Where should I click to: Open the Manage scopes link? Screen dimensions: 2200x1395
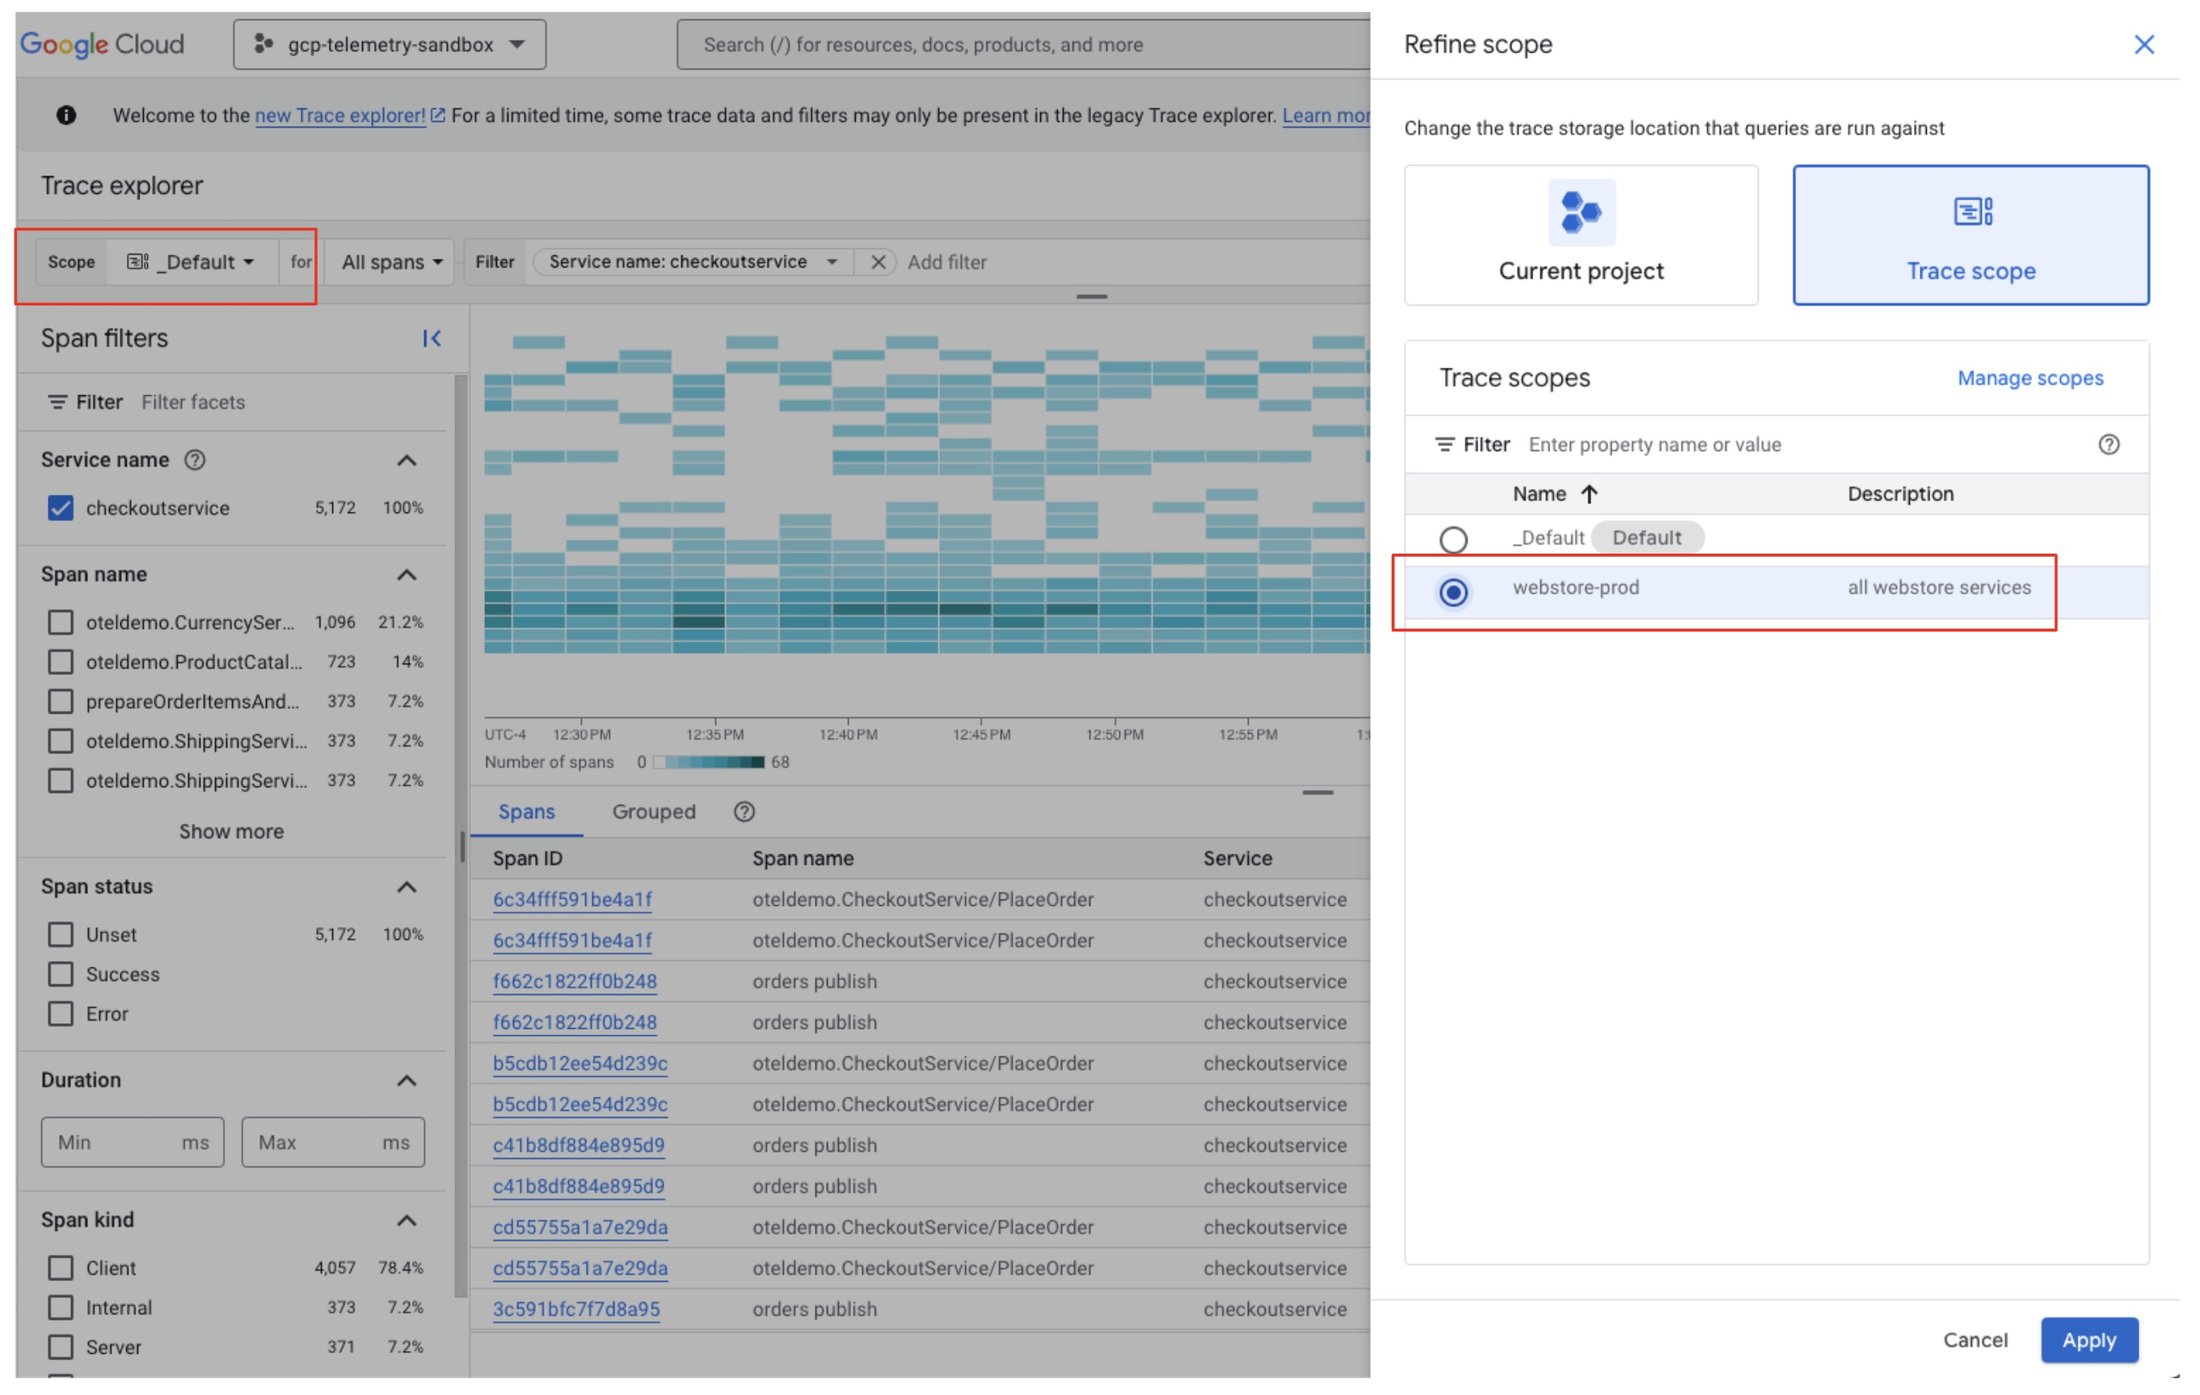click(2030, 378)
